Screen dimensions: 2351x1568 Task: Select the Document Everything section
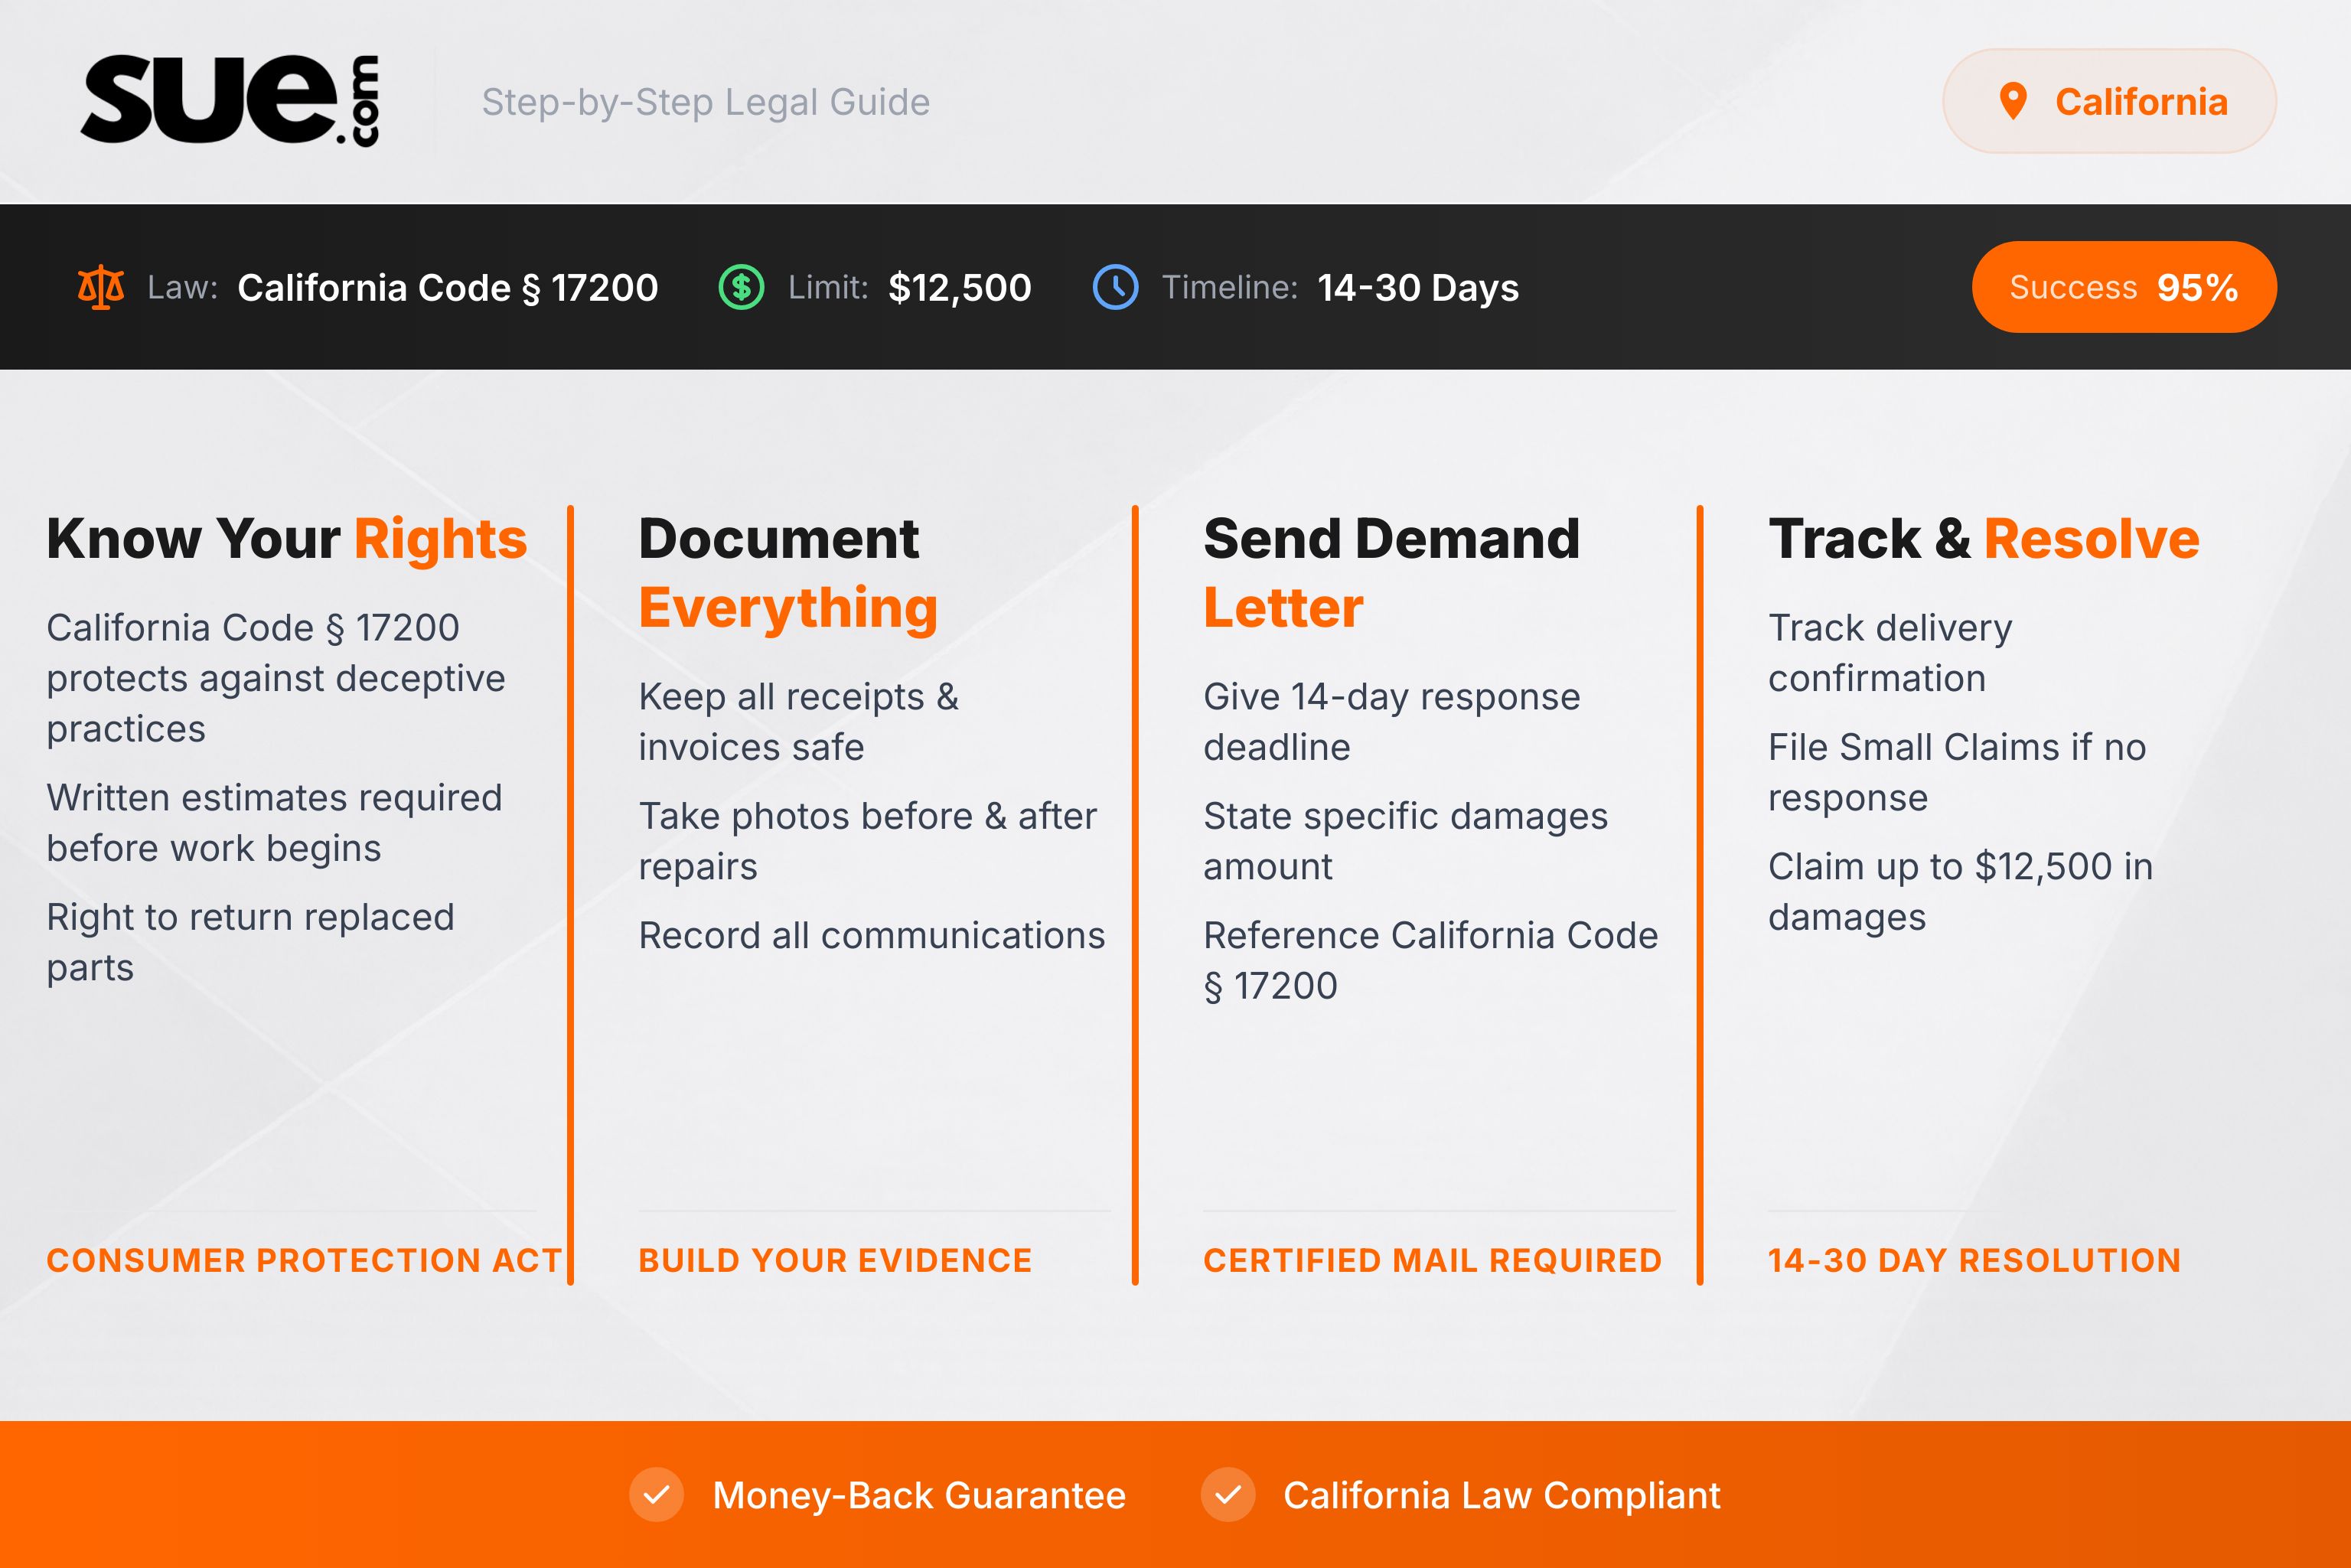point(789,570)
